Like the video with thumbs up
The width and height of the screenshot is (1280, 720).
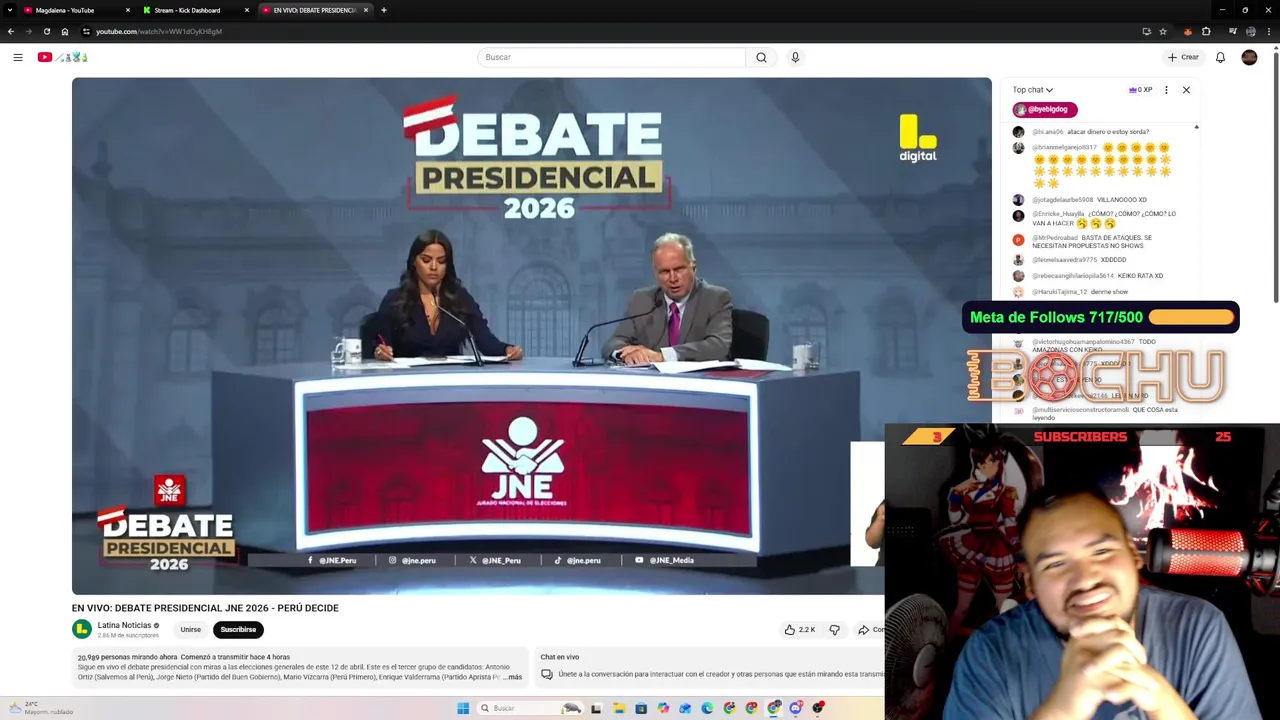click(x=801, y=630)
